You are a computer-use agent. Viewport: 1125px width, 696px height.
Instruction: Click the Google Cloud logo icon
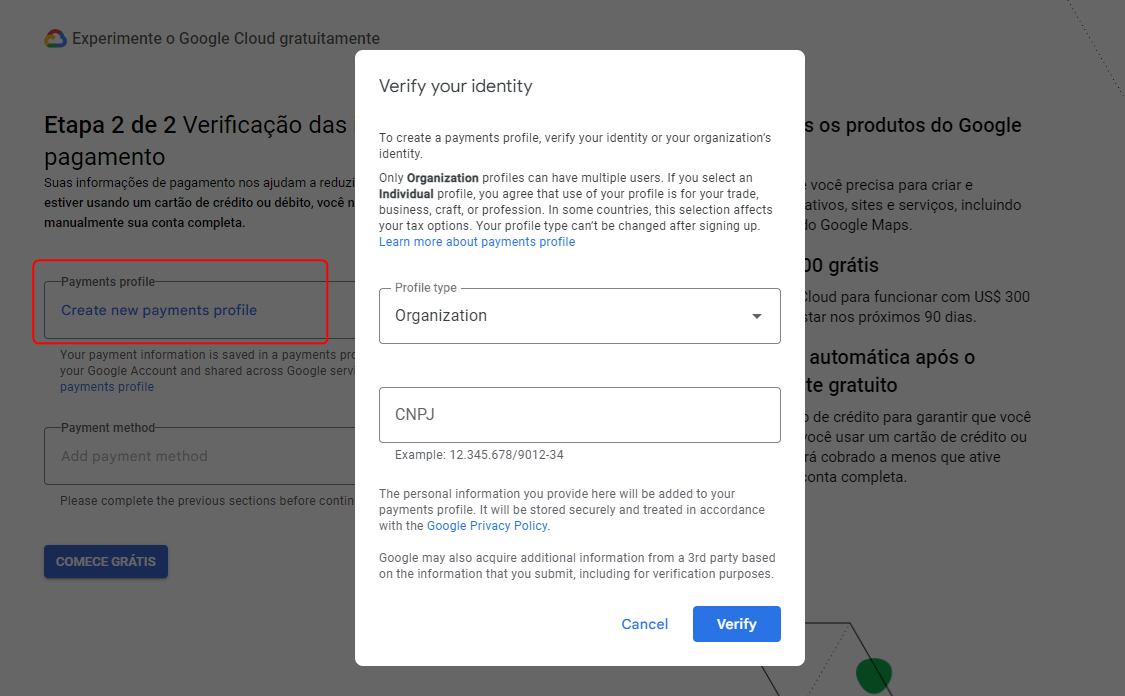(x=55, y=39)
